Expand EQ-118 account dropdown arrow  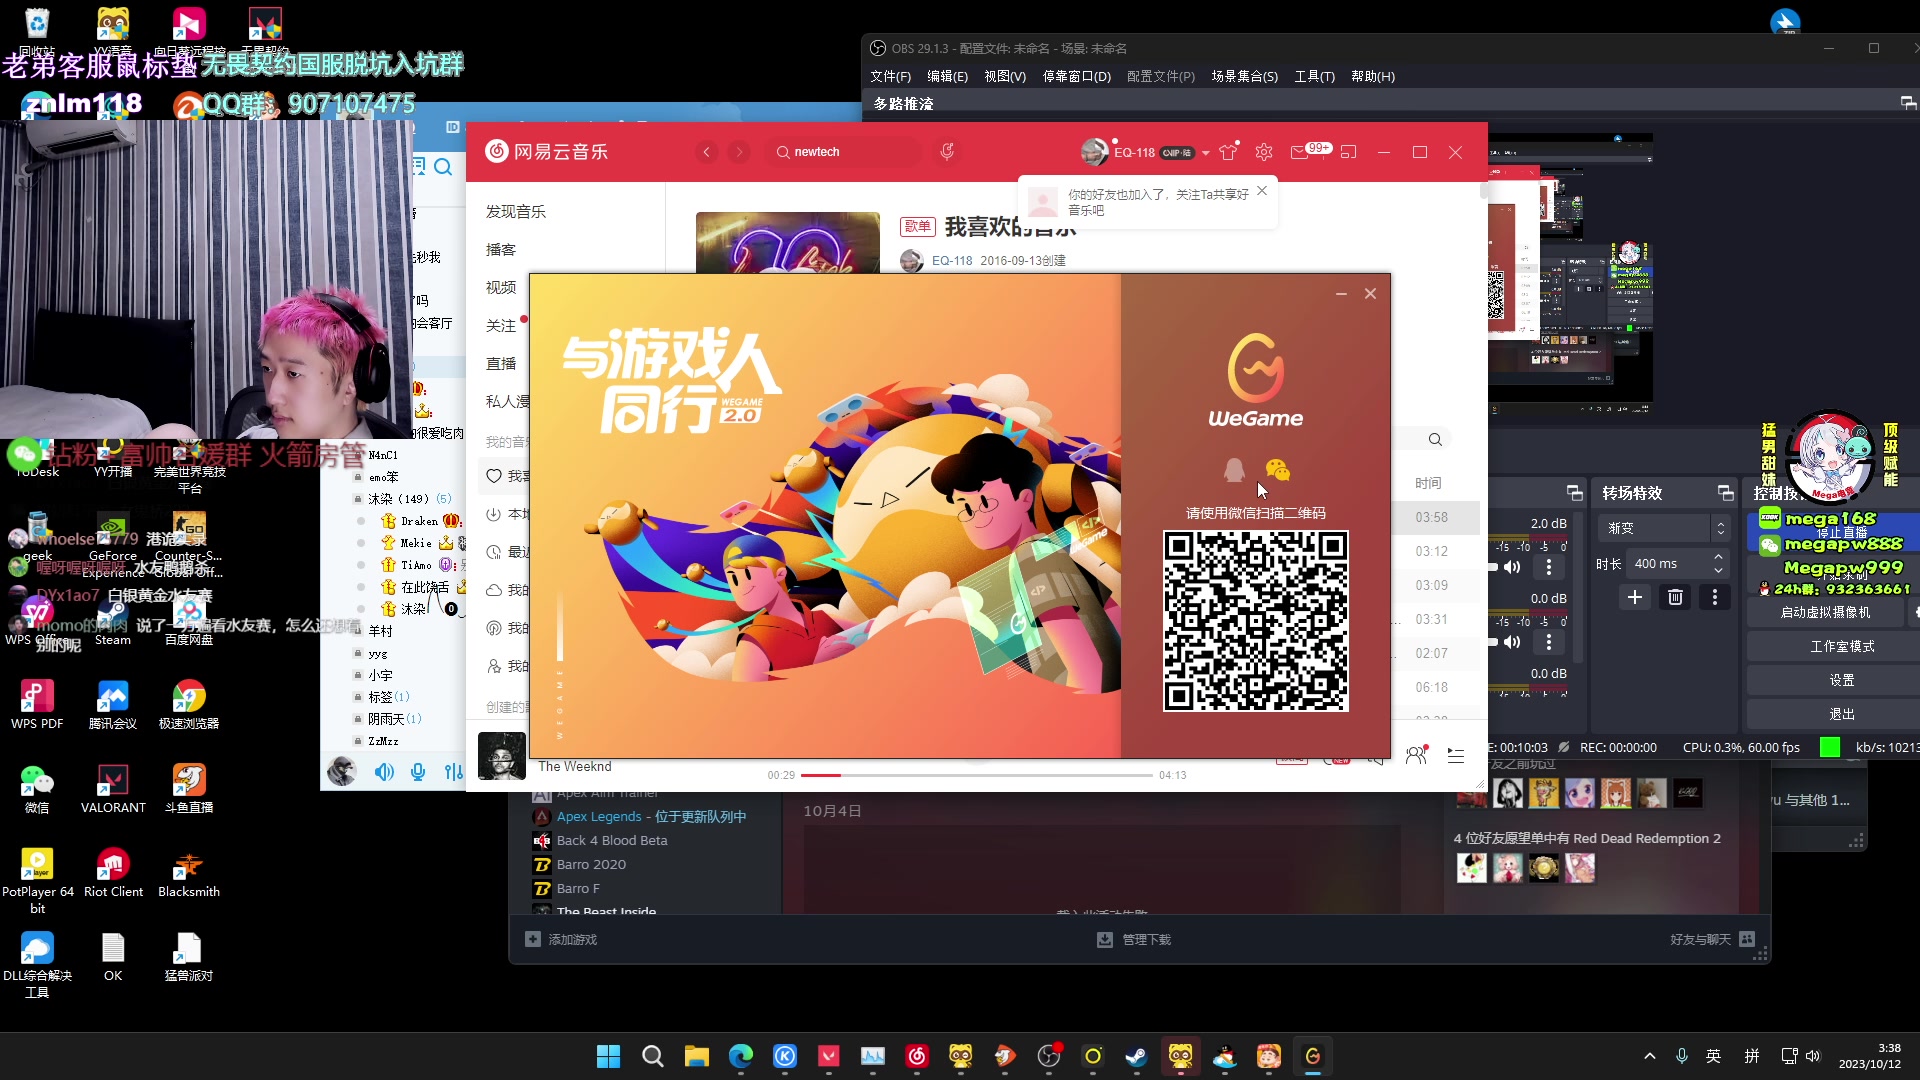tap(1206, 153)
